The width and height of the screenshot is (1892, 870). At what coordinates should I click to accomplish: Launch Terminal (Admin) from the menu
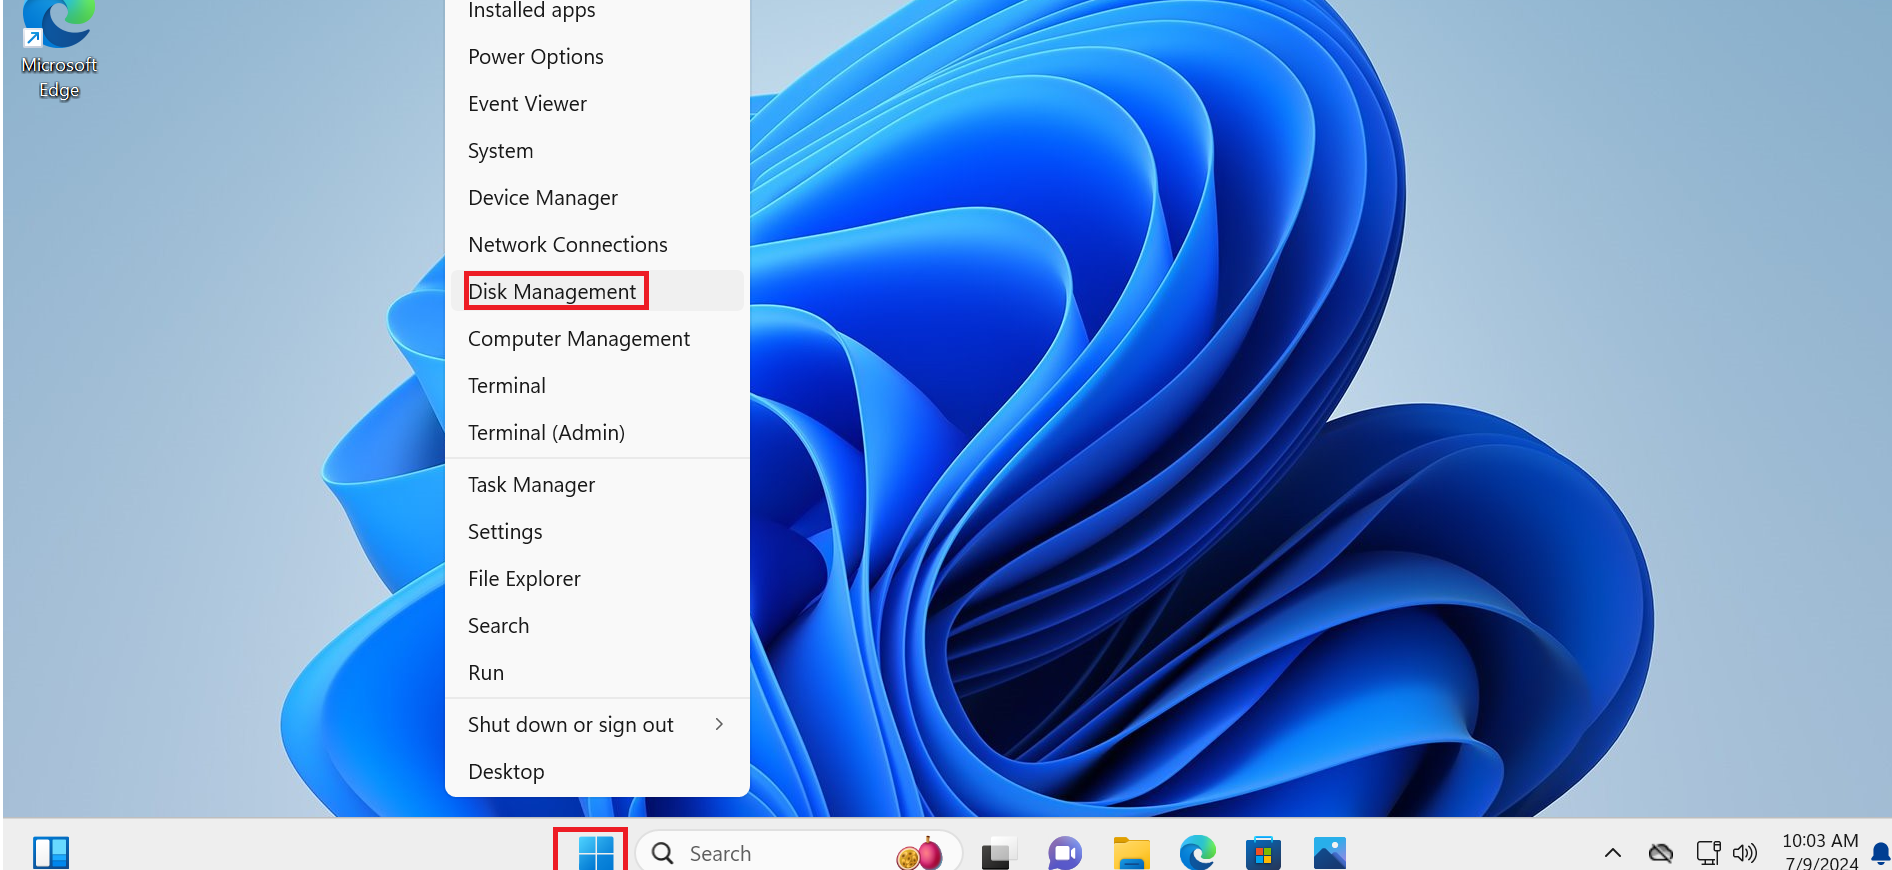coord(597,432)
